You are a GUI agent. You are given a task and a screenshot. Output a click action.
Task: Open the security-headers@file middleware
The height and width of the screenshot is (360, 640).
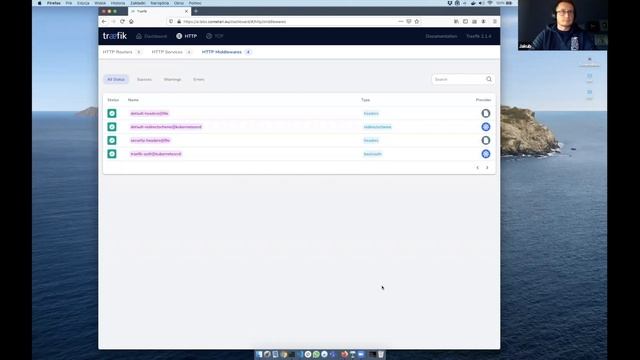(150, 140)
